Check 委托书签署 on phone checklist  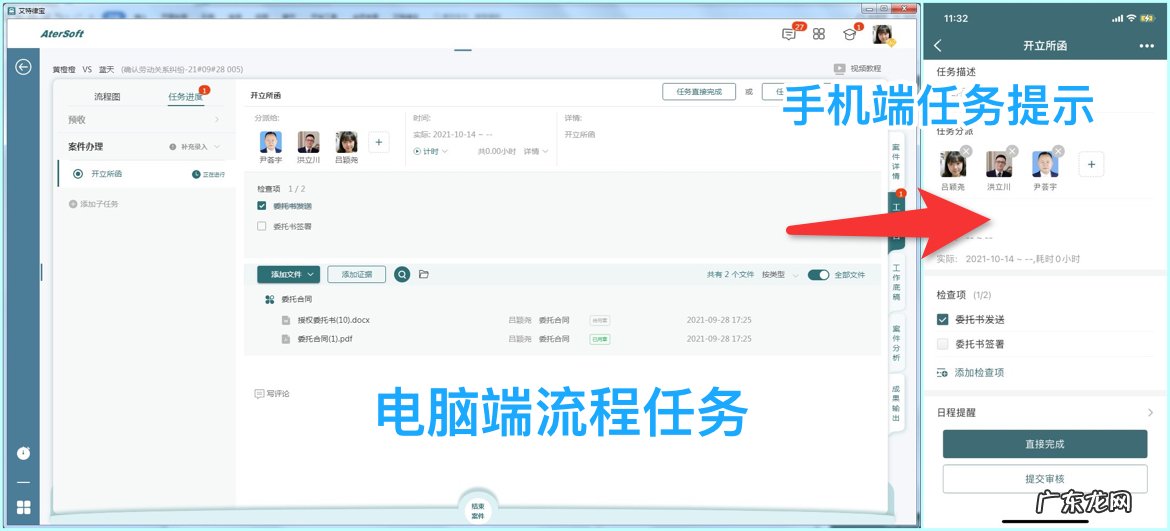point(942,345)
